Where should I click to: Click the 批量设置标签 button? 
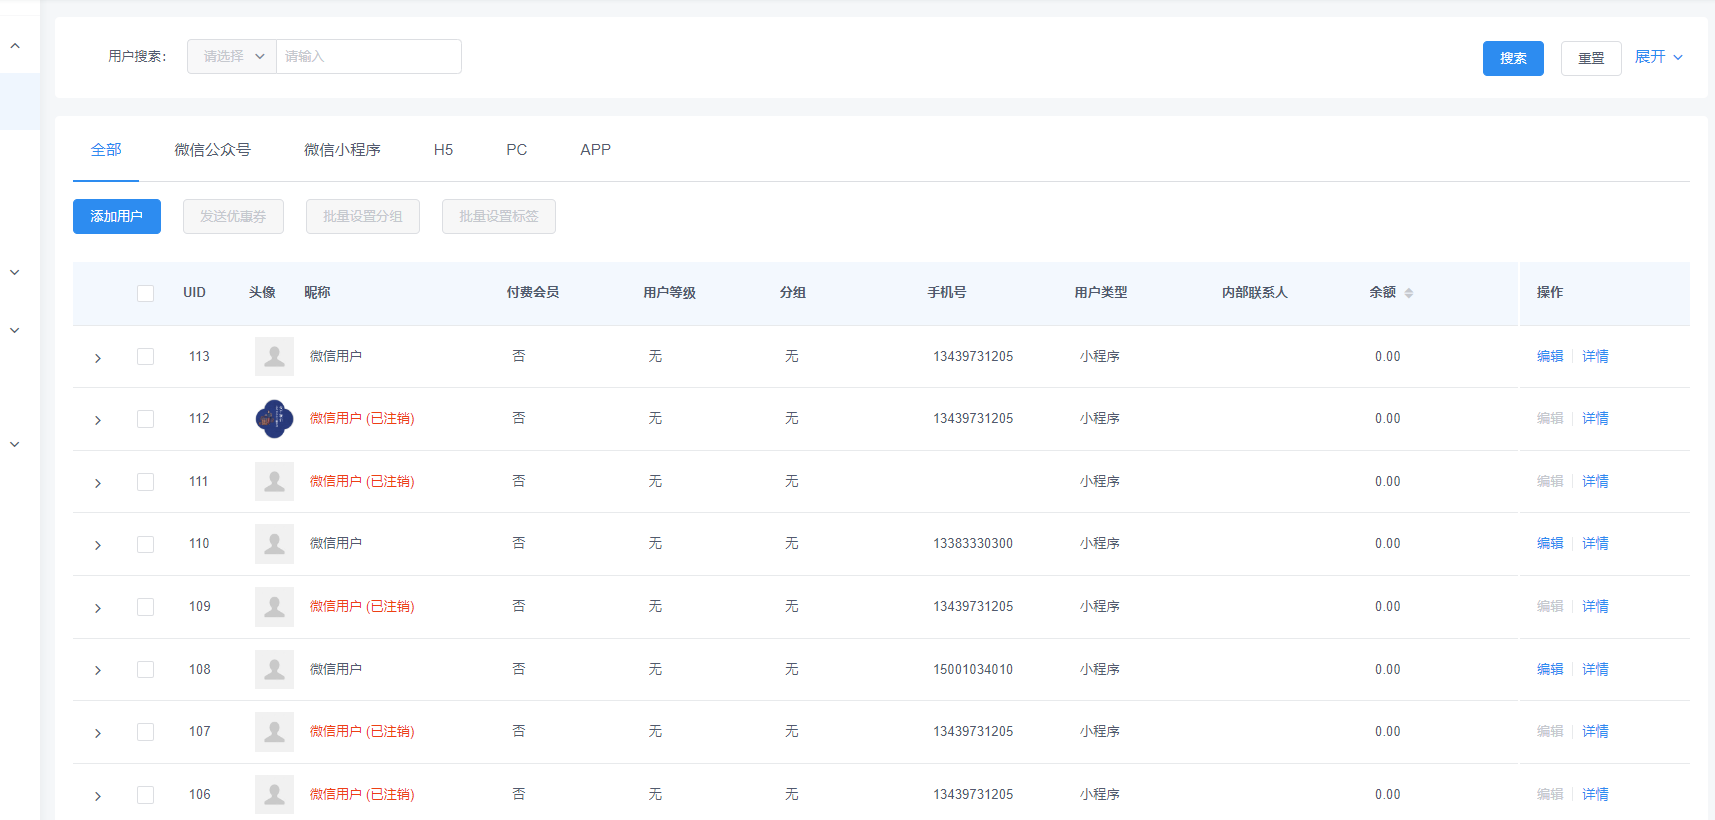pyautogui.click(x=499, y=216)
